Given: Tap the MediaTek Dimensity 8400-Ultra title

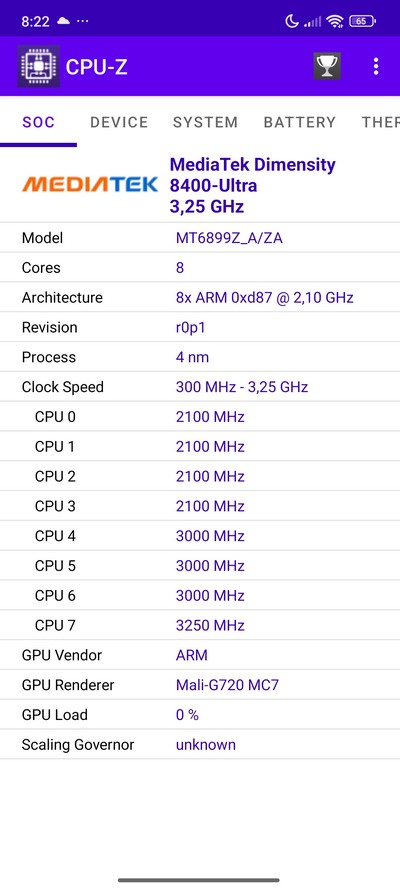Looking at the screenshot, I should click(x=252, y=175).
